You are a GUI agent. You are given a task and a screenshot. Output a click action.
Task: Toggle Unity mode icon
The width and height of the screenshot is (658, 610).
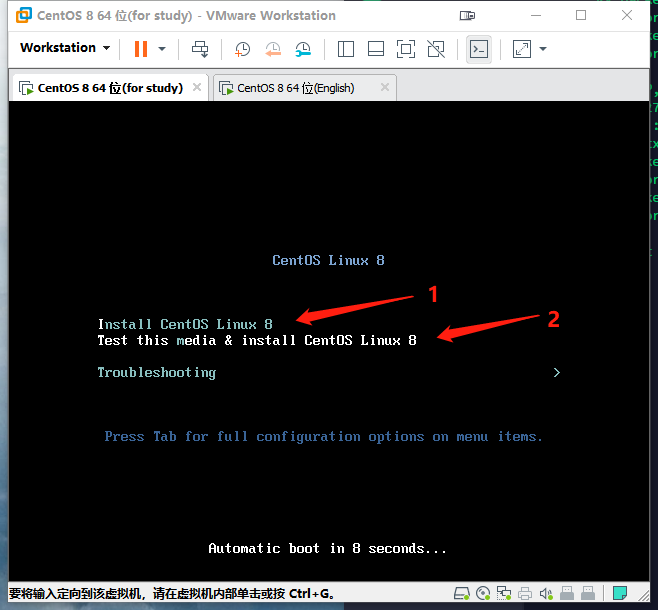pyautogui.click(x=436, y=49)
